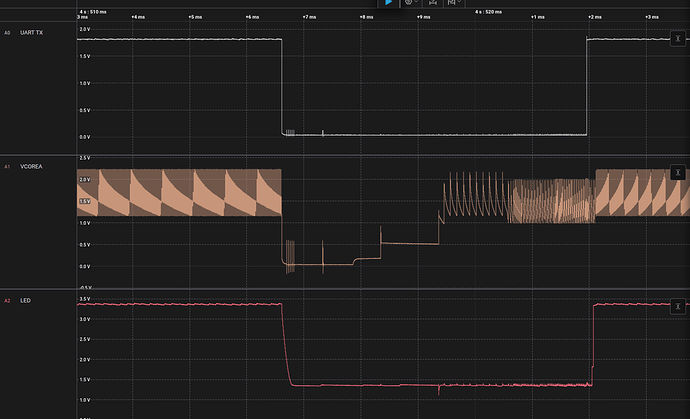Open the capture mode dropdown beside play button
The height and width of the screenshot is (419, 690).
click(411, 3)
